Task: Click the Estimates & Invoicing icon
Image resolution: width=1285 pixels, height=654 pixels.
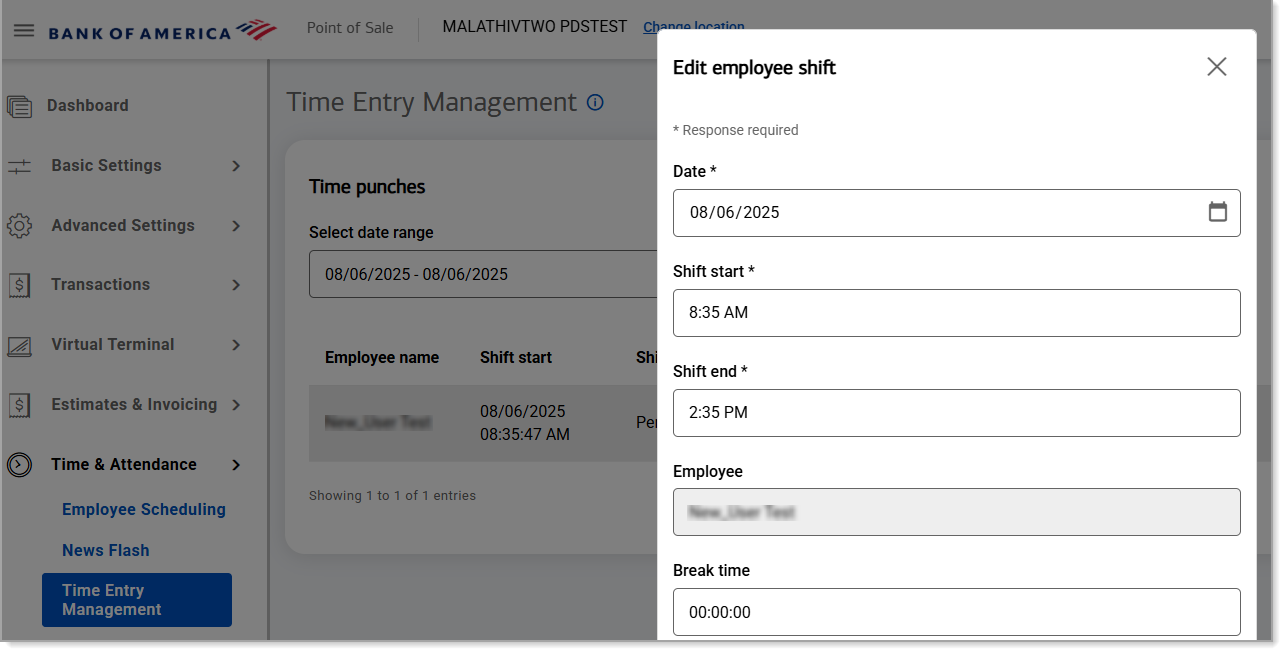Action: [19, 405]
